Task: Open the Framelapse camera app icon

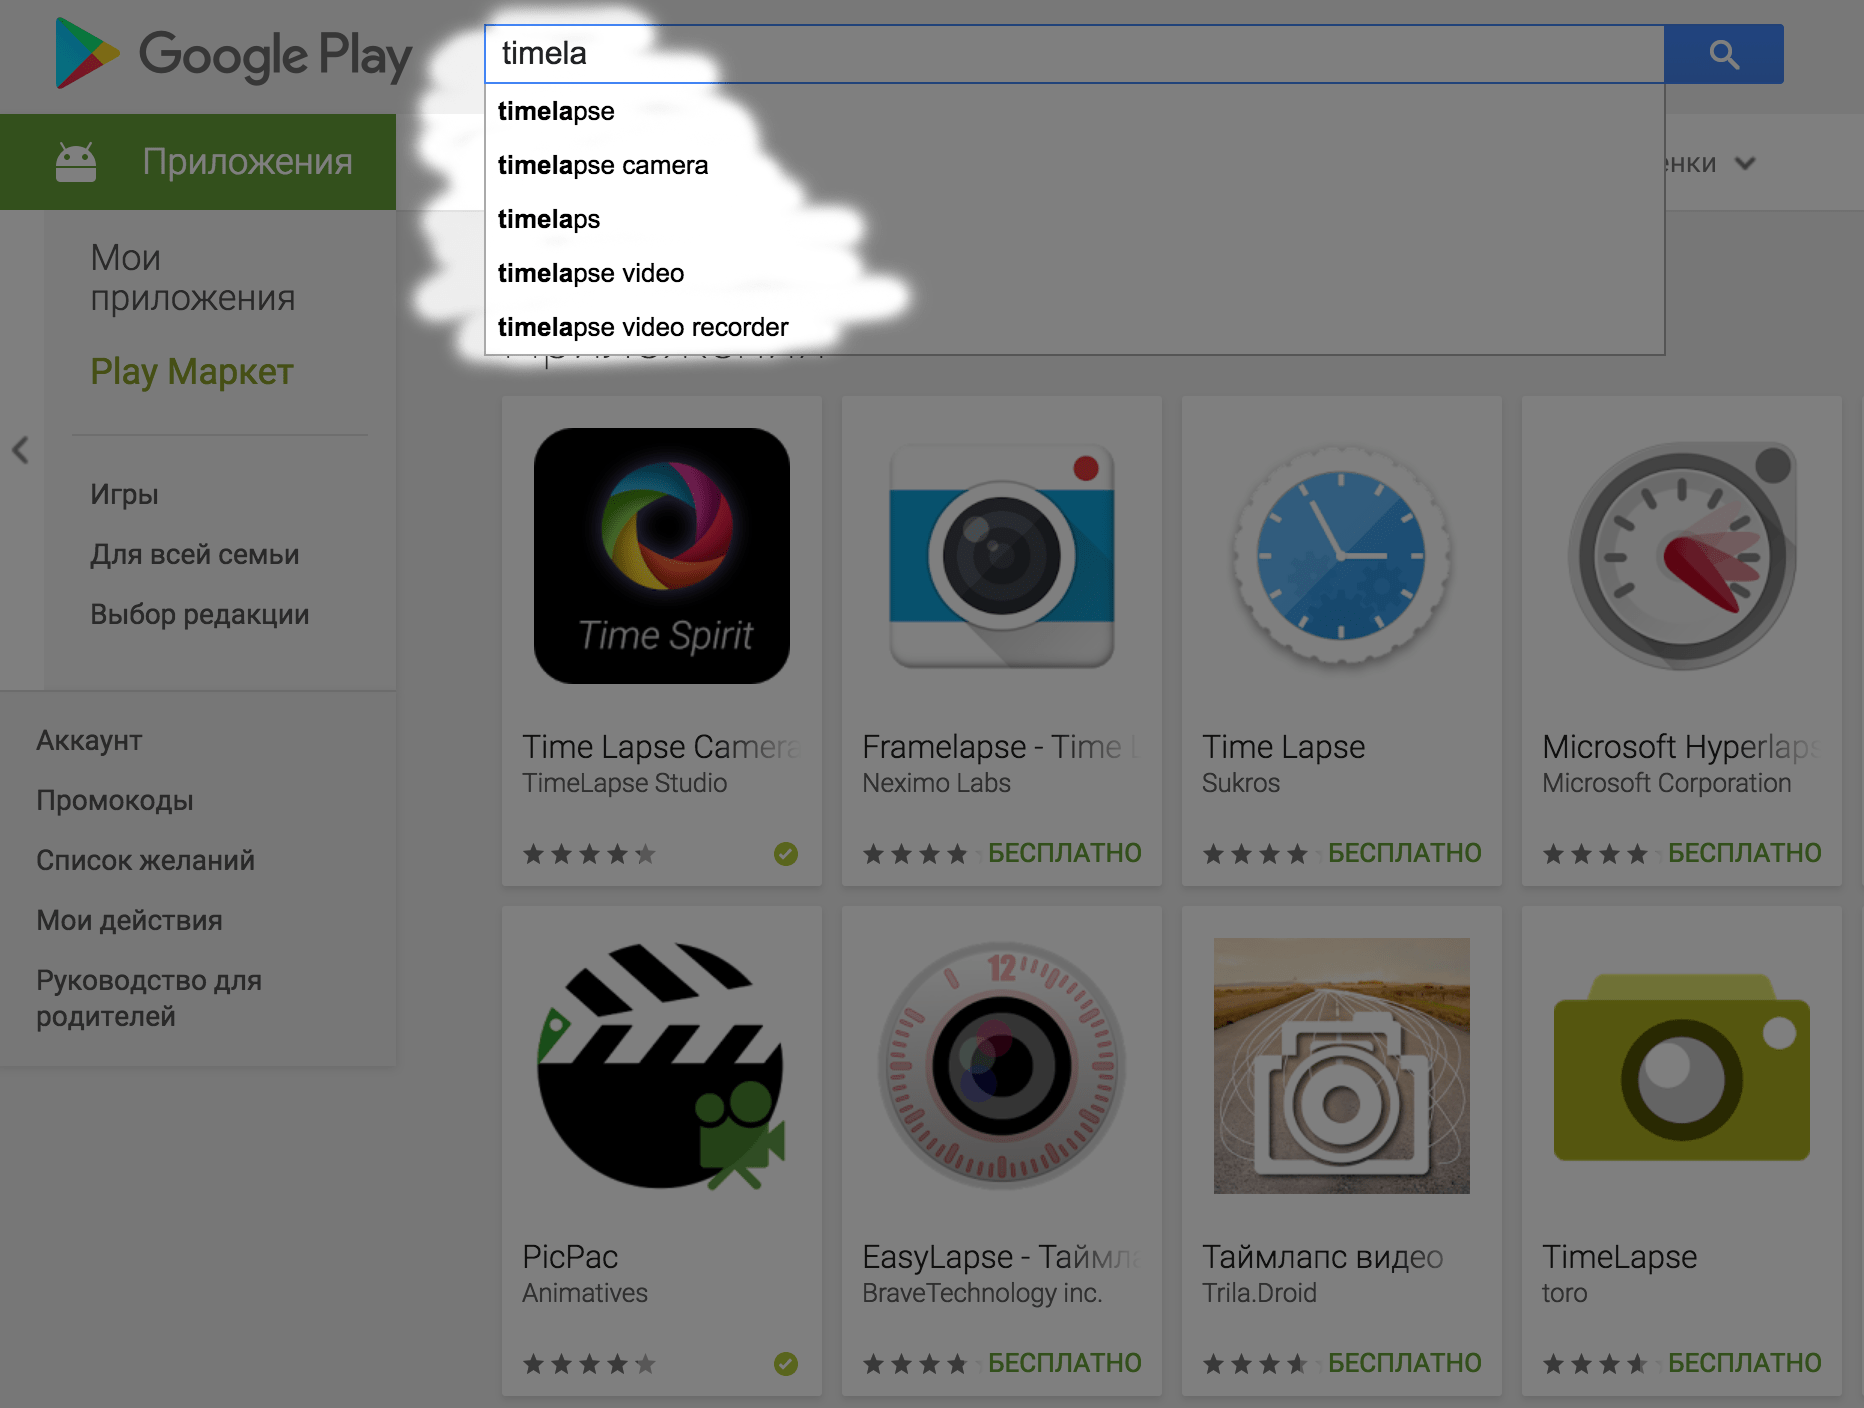Action: click(x=1002, y=556)
